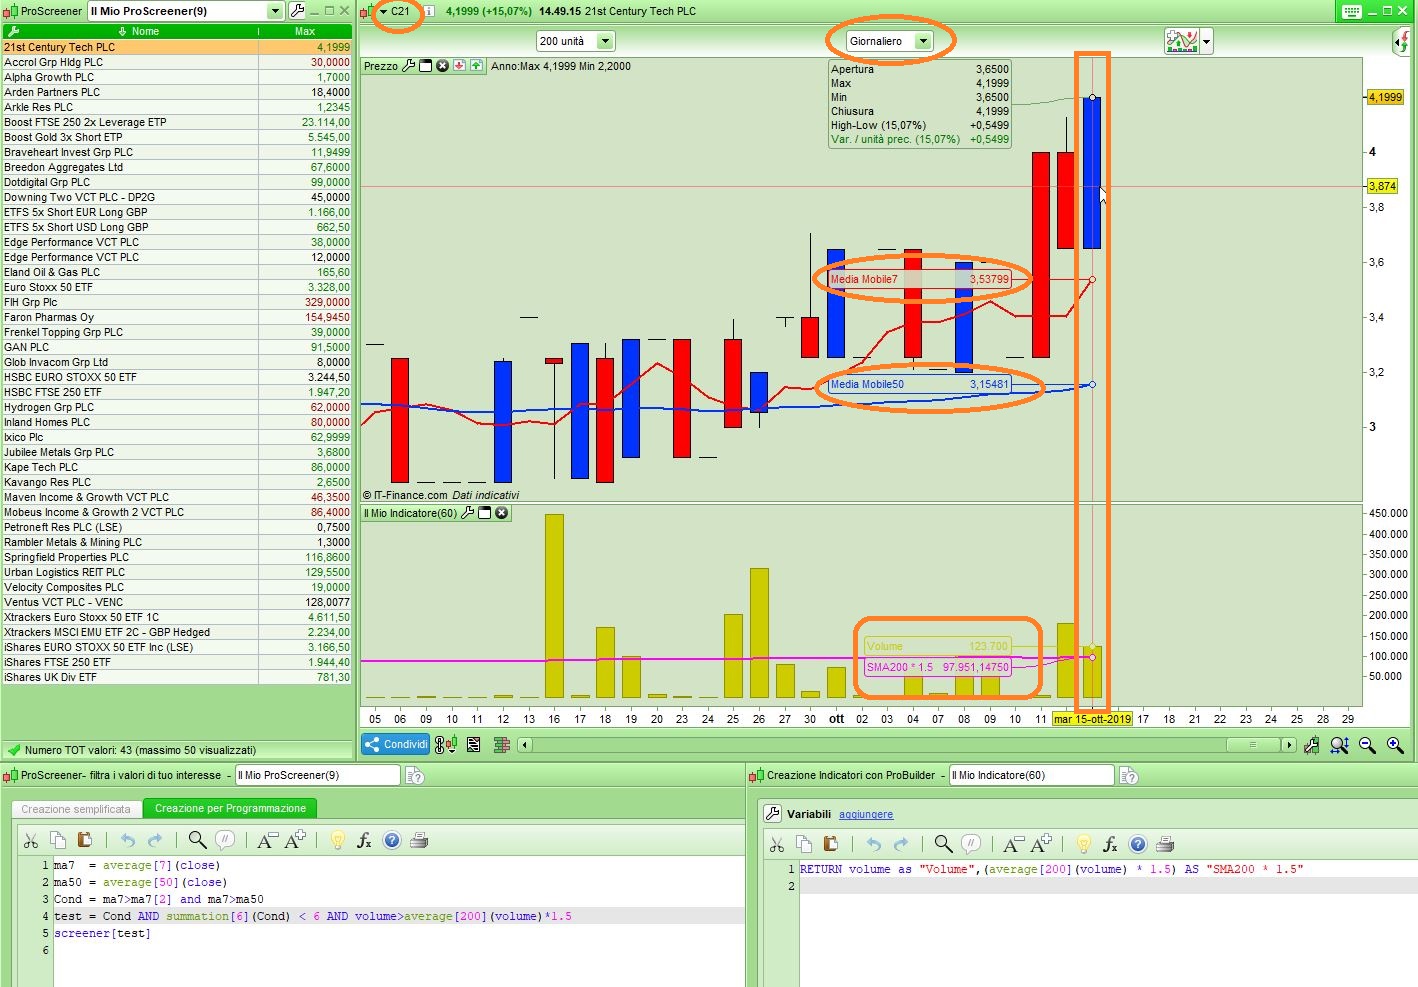1418x987 pixels.
Task: Redo edit in ProScreener editor
Action: [155, 841]
